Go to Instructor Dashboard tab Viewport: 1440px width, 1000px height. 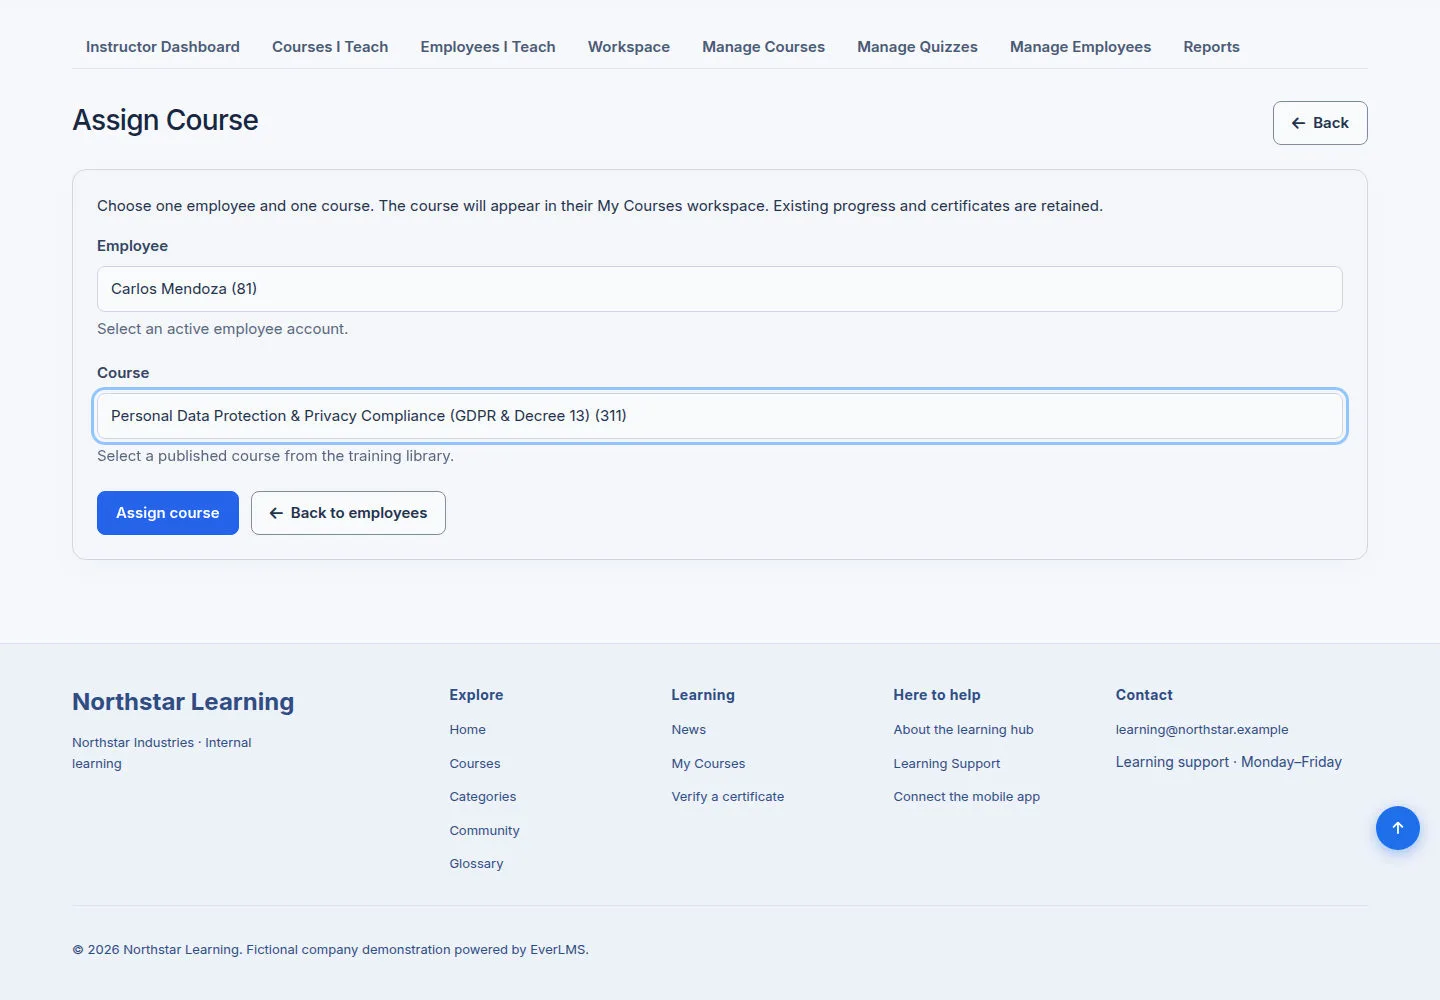click(163, 47)
